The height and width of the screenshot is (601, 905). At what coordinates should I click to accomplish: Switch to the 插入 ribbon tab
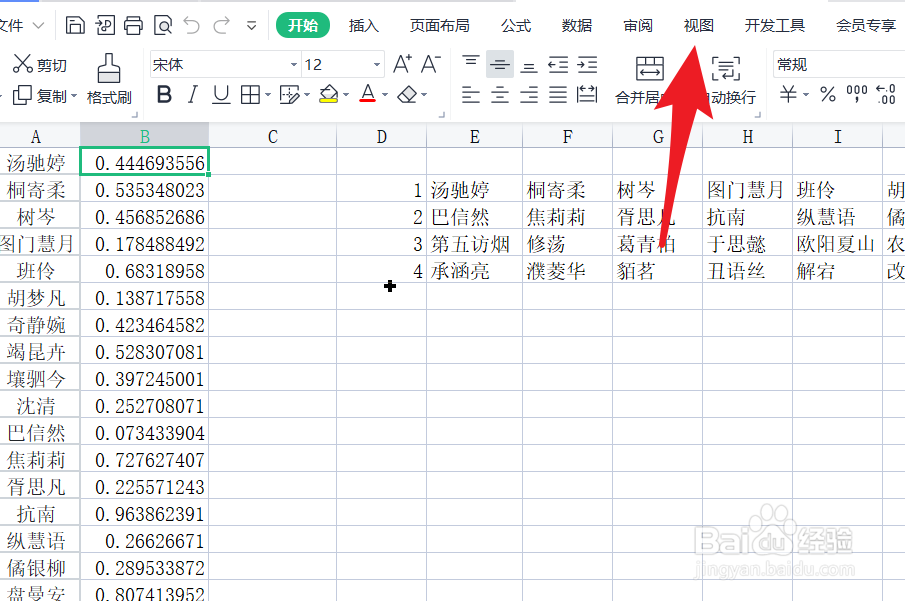tap(363, 25)
